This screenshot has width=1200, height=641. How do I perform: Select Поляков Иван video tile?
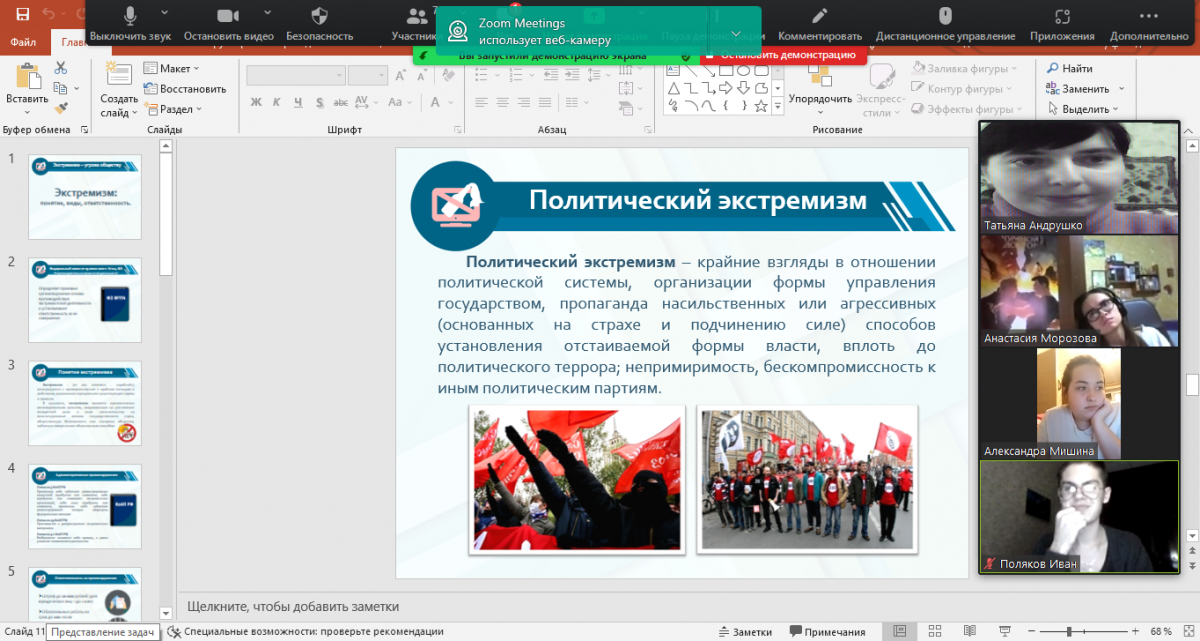tap(1079, 517)
